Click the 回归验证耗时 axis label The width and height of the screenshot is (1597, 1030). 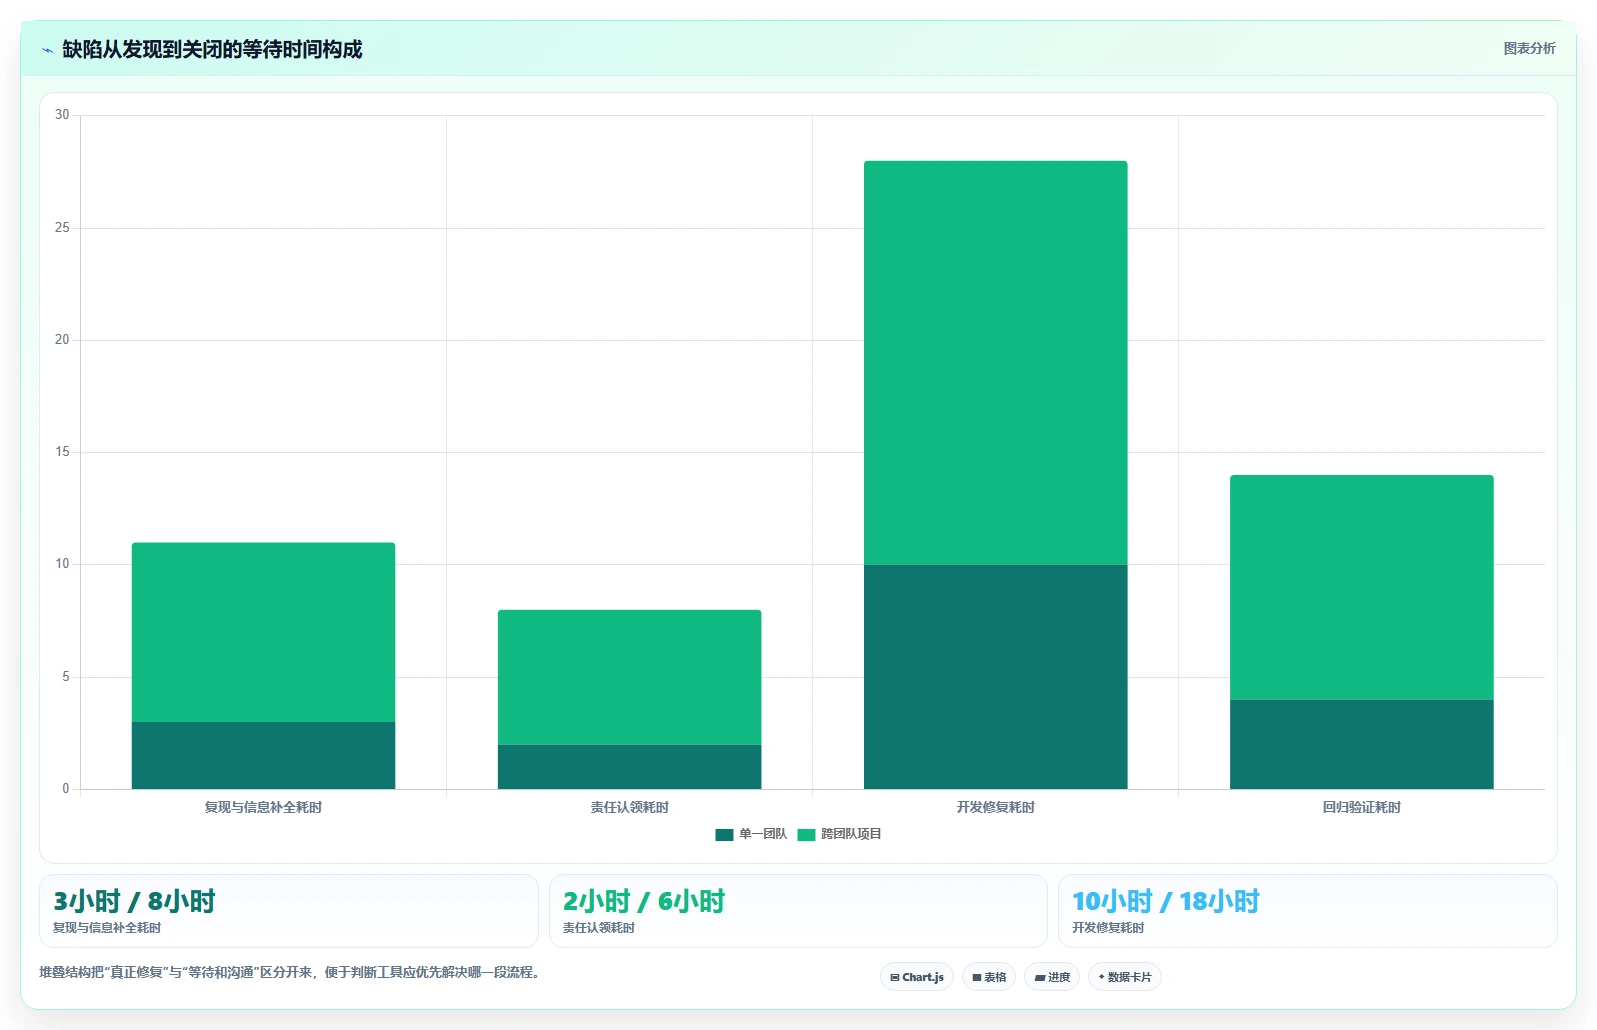pos(1362,807)
